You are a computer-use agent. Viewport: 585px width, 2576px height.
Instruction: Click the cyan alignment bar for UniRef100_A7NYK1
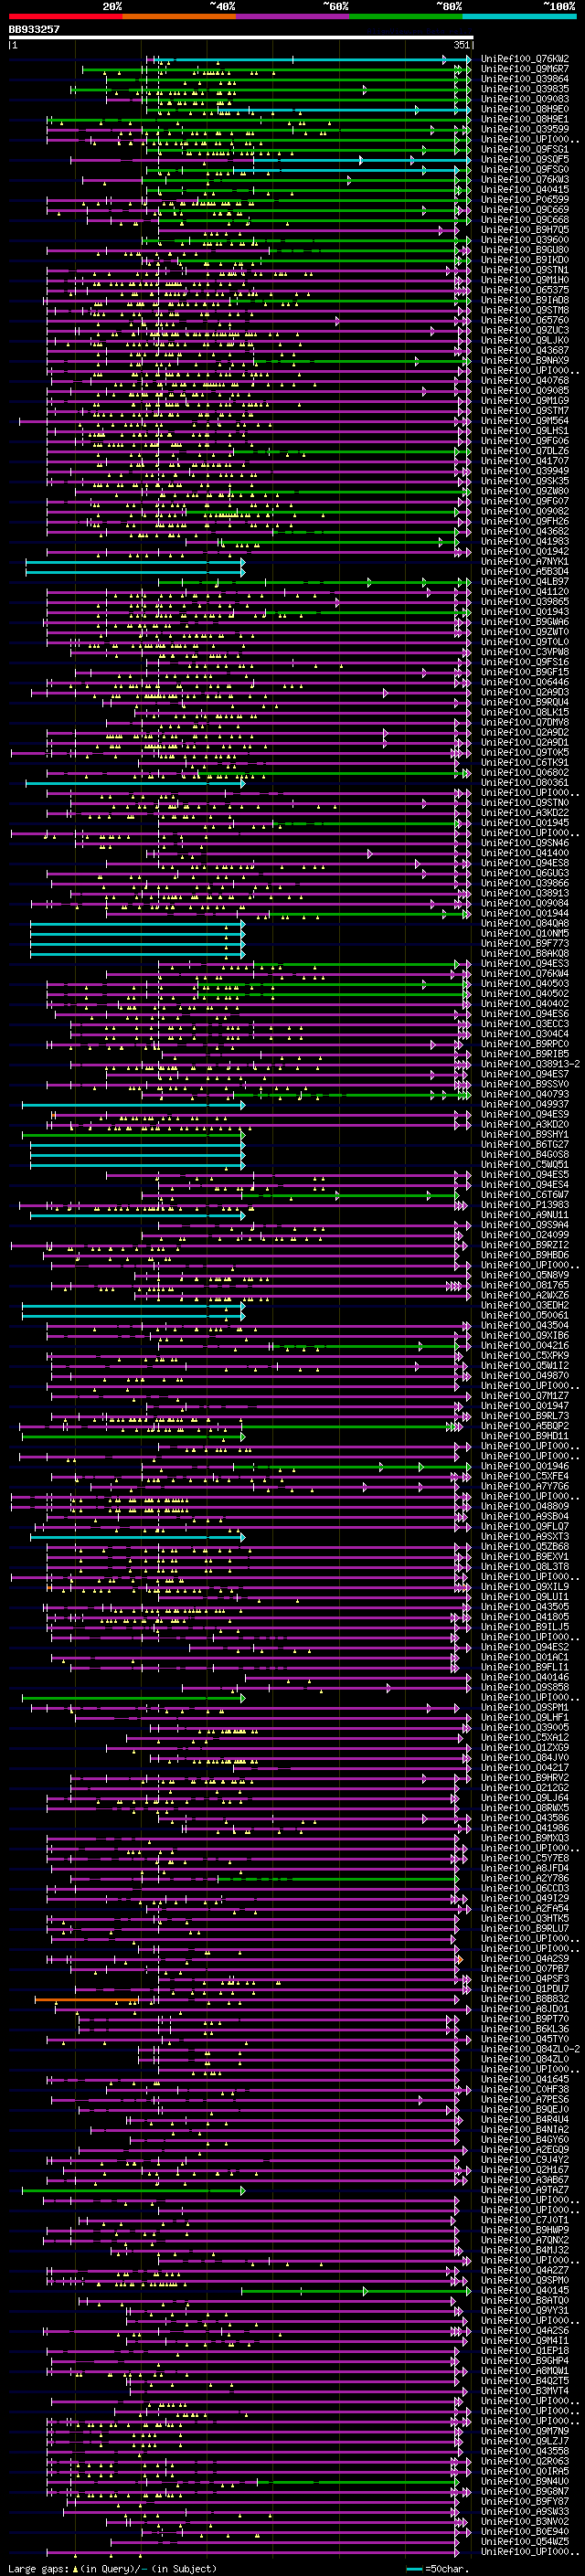tap(135, 562)
